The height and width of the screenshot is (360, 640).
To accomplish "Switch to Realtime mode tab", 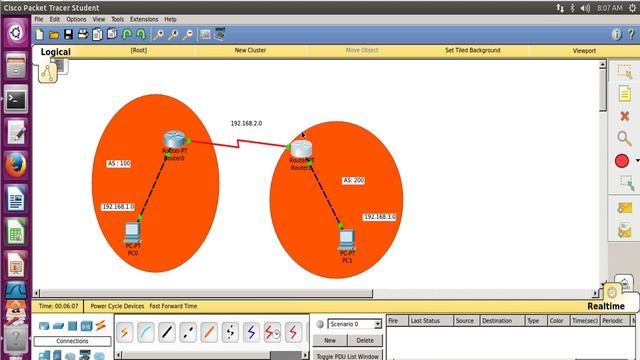I will pyautogui.click(x=606, y=306).
